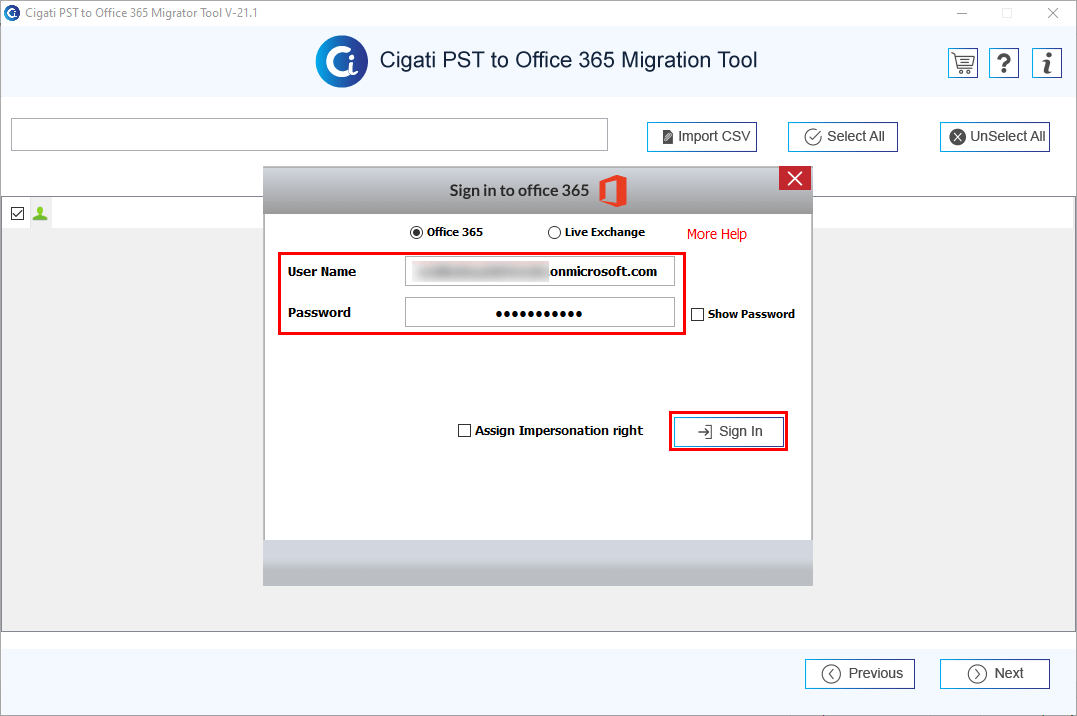1077x716 pixels.
Task: Open the info about icon
Action: (1047, 63)
